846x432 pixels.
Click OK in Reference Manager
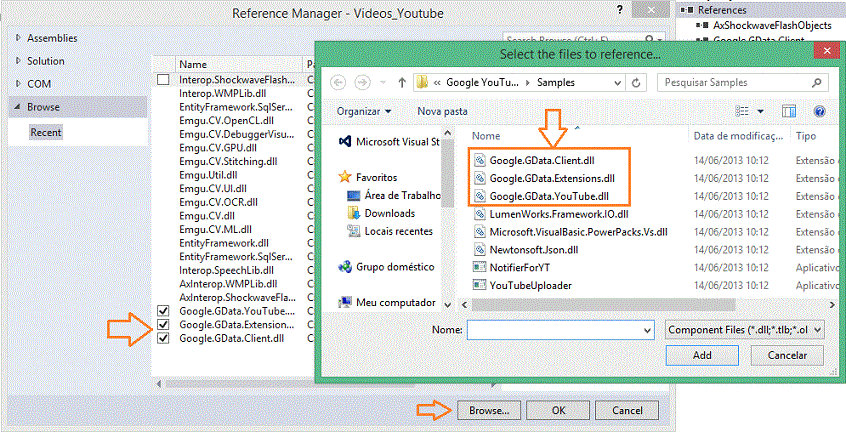[x=558, y=410]
